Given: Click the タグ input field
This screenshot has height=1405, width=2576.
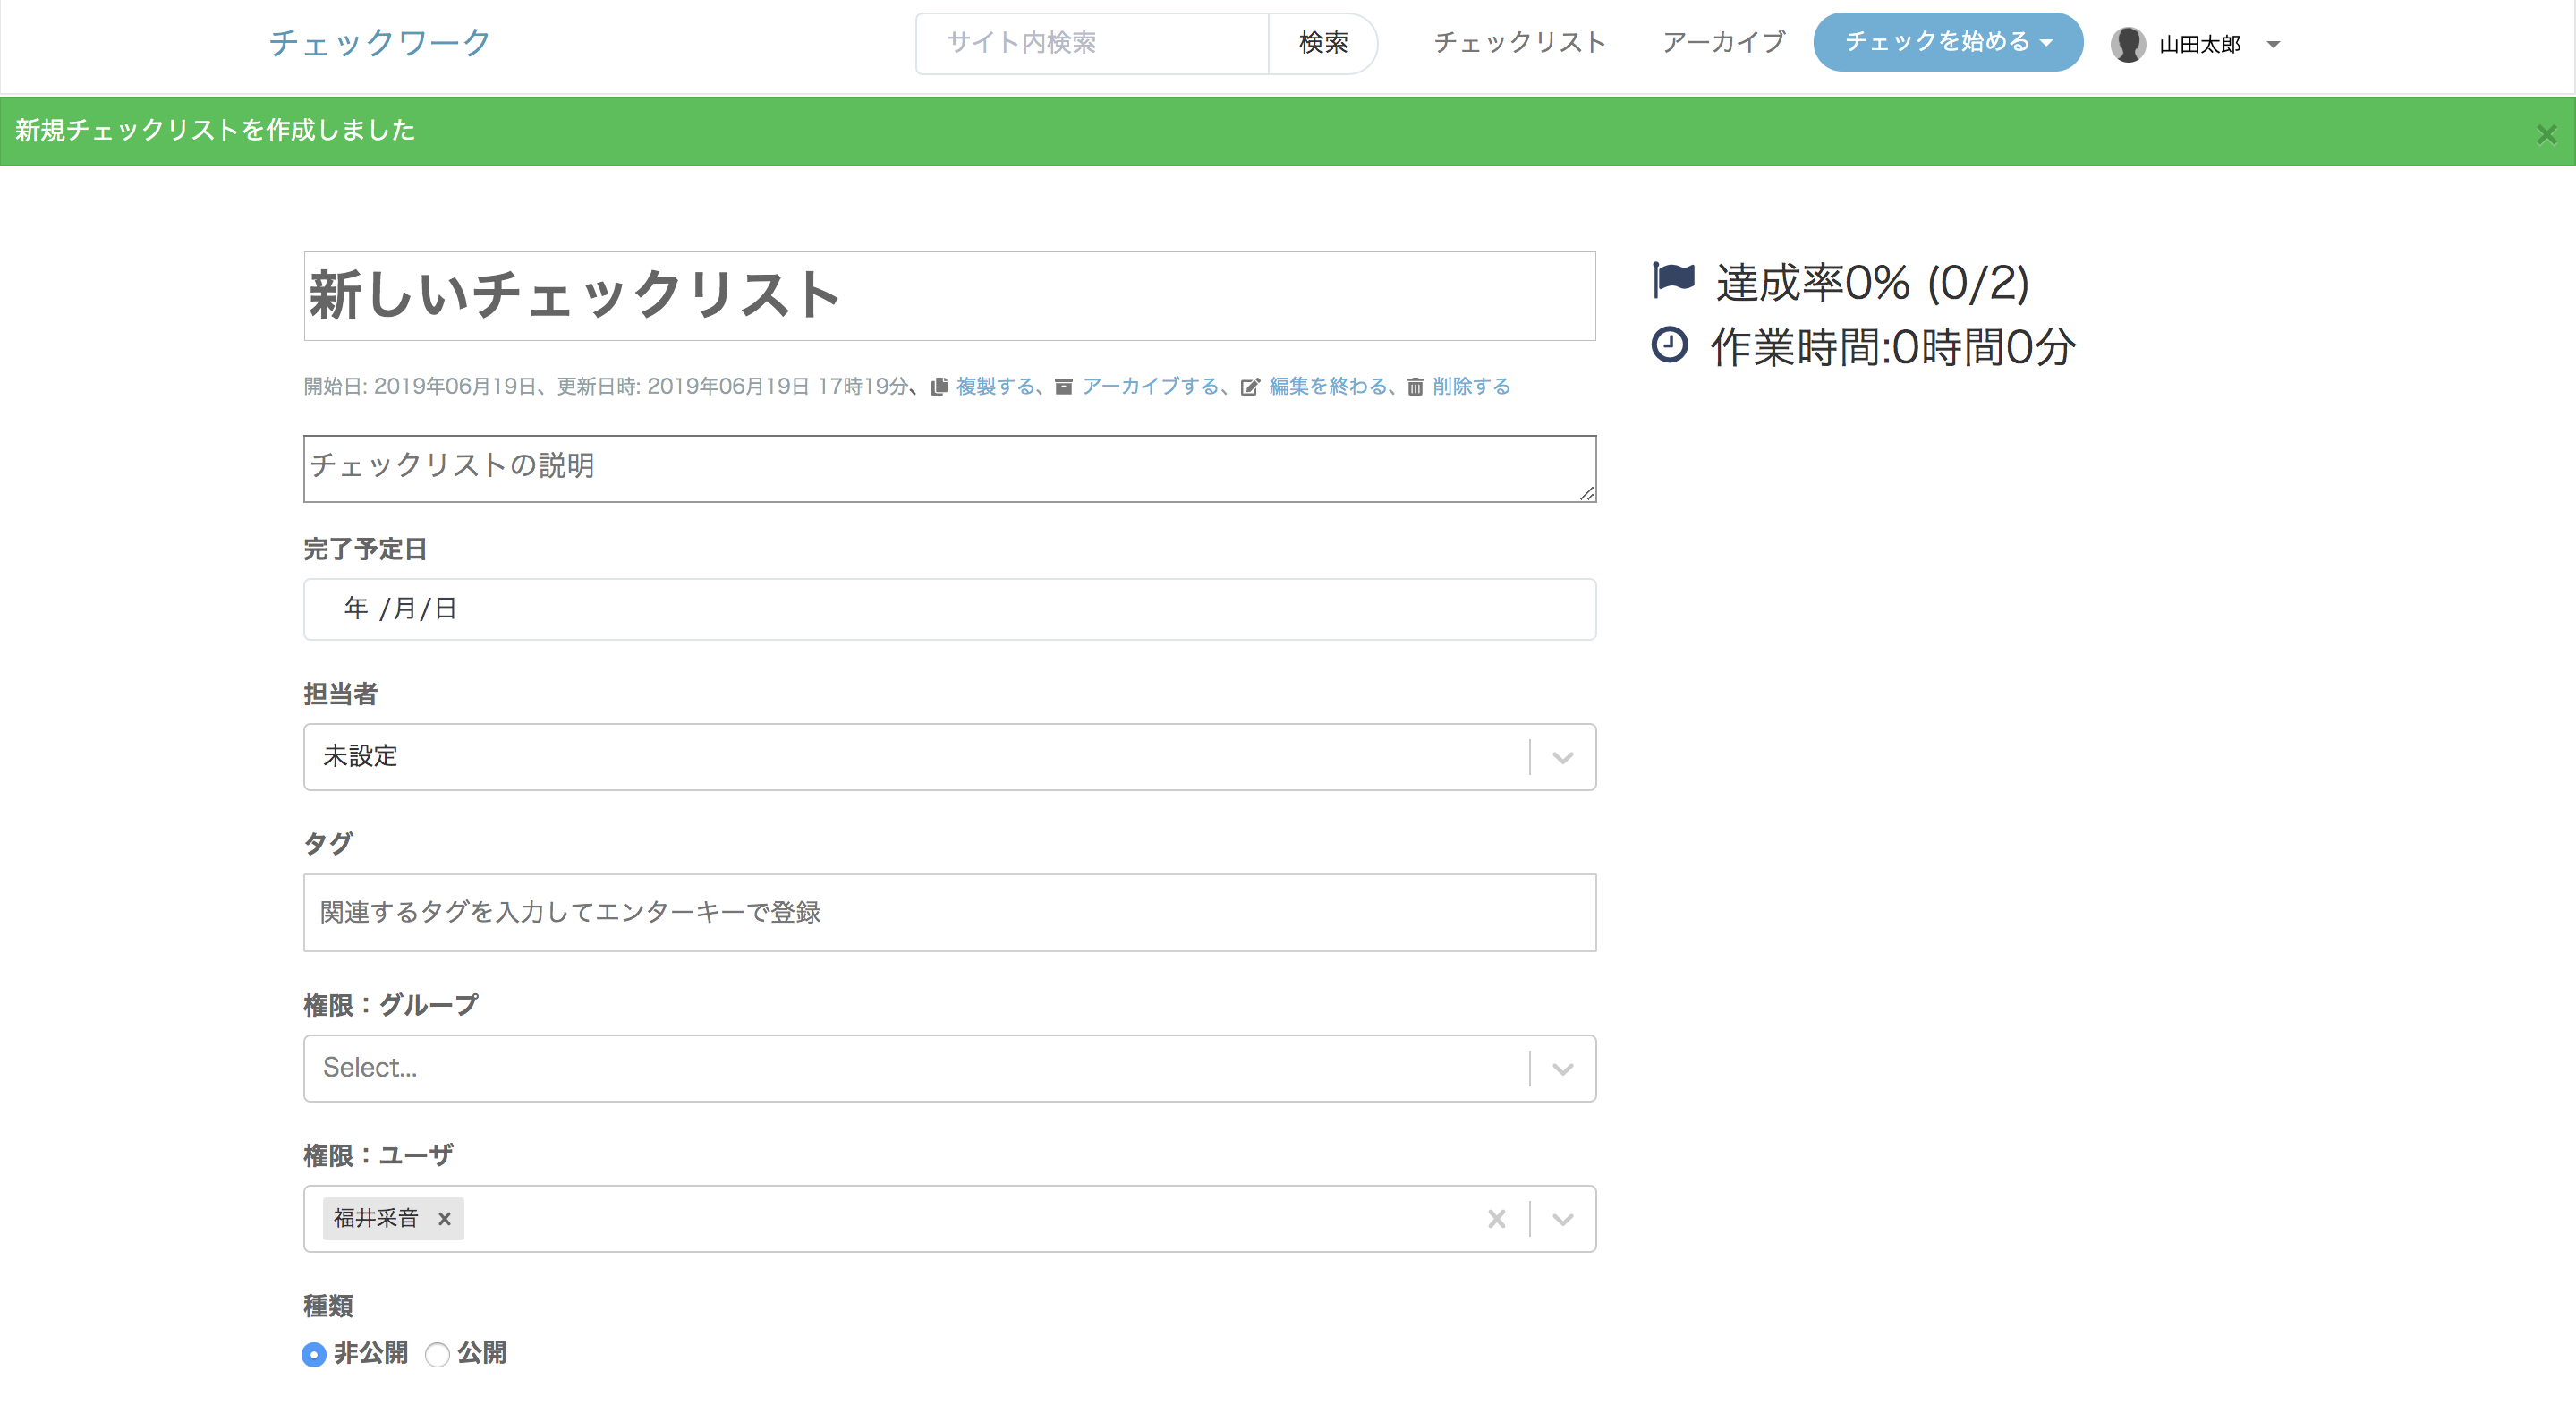Looking at the screenshot, I should 949,913.
